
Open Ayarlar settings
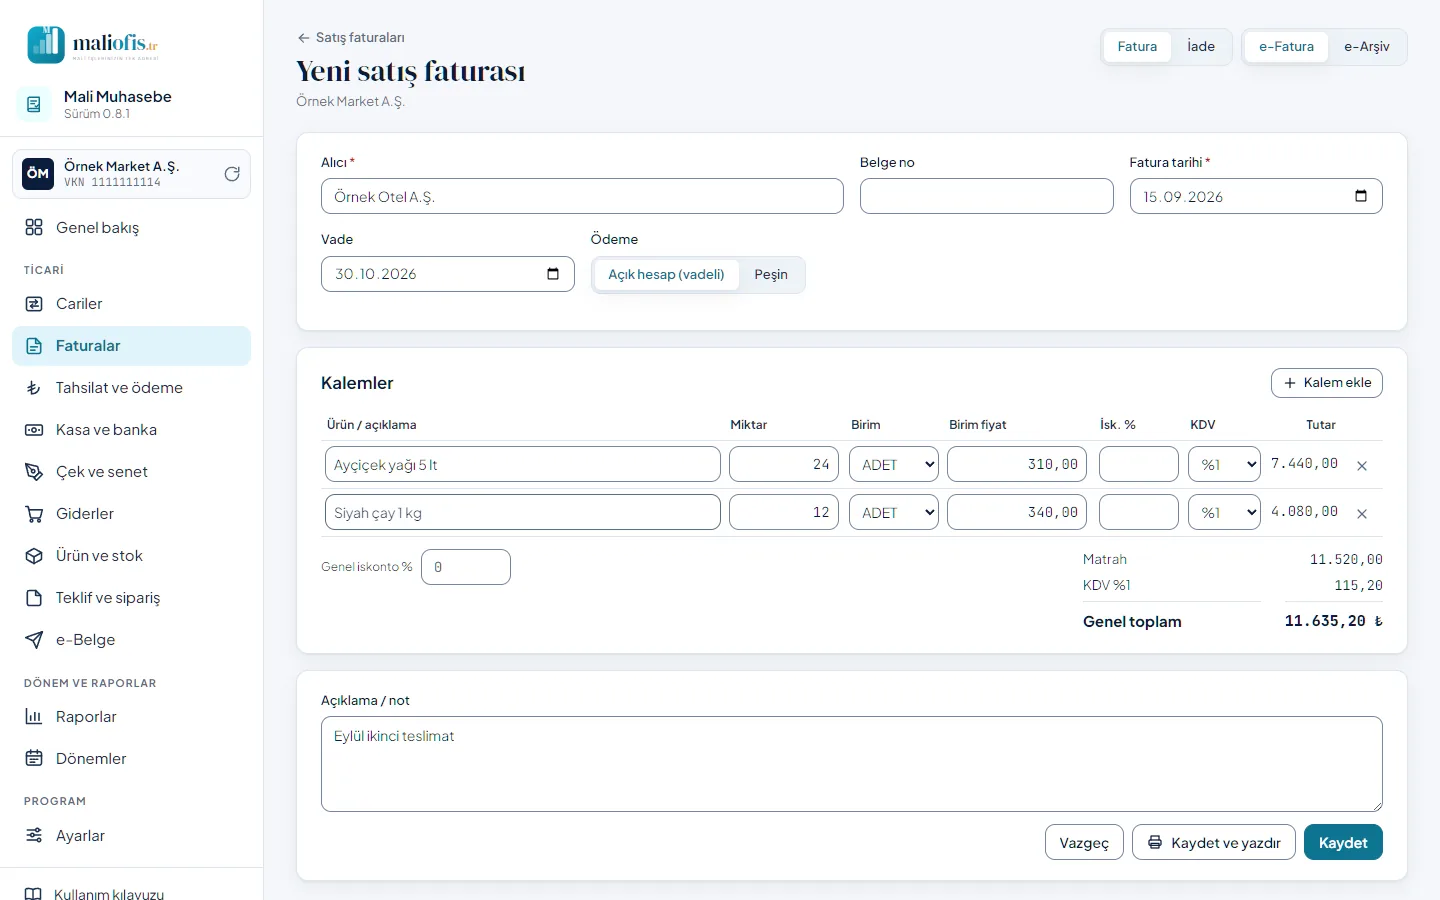coord(131,836)
